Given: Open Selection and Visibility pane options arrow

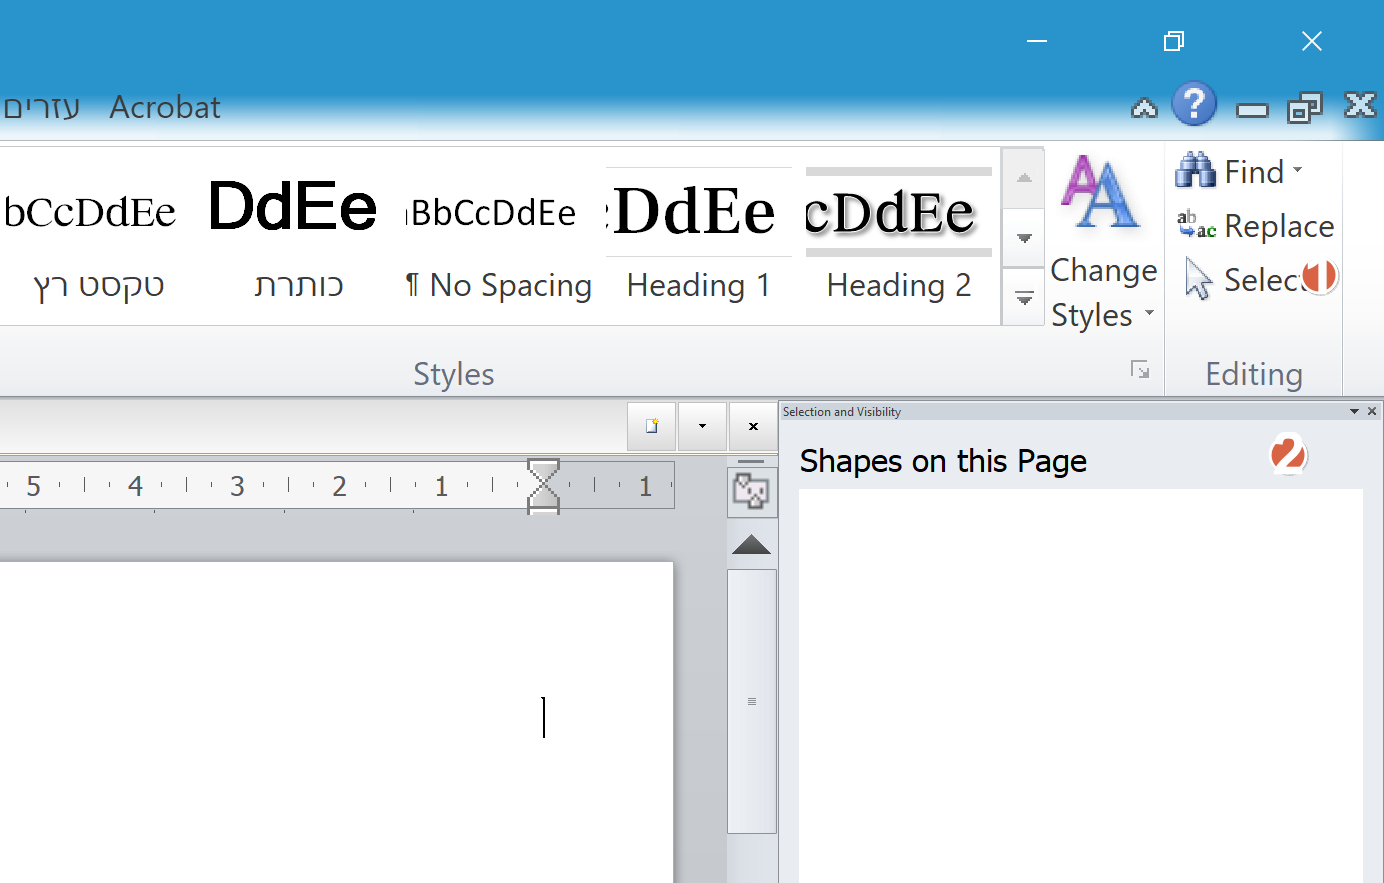Looking at the screenshot, I should 1354,412.
